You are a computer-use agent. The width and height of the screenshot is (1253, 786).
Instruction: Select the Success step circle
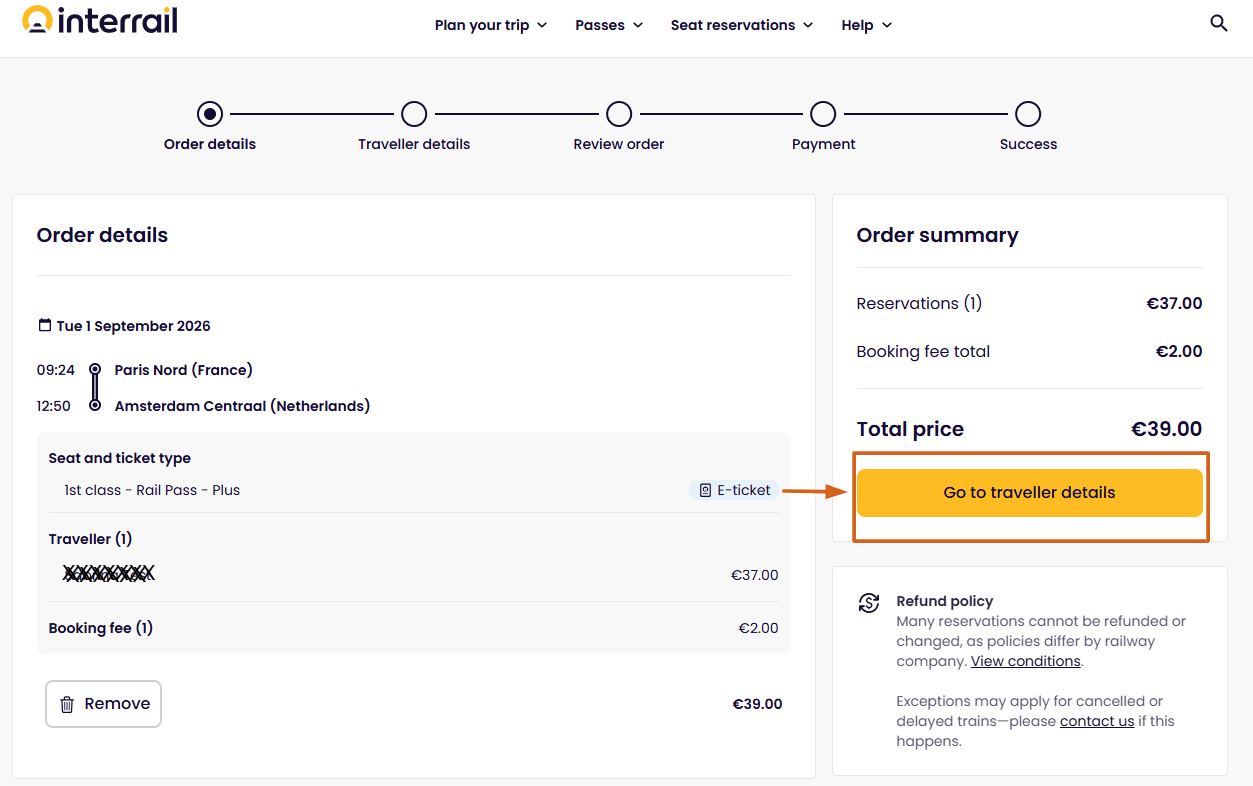(x=1028, y=114)
